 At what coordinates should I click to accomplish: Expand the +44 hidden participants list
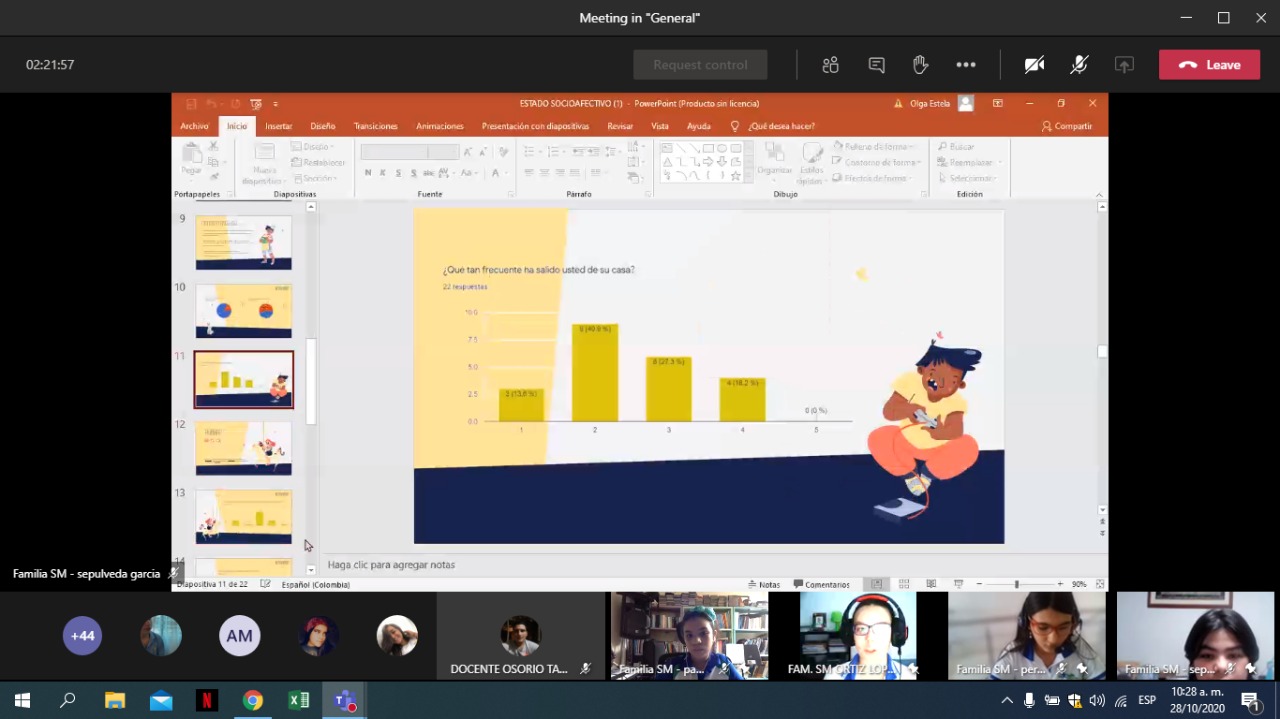82,636
